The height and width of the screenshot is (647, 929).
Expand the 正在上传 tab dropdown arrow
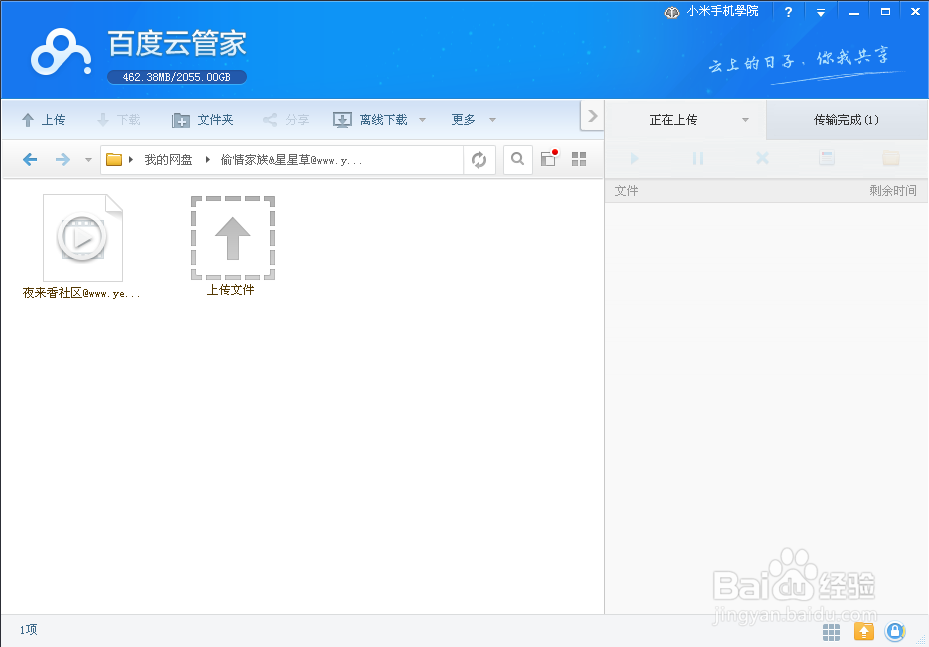coord(745,120)
